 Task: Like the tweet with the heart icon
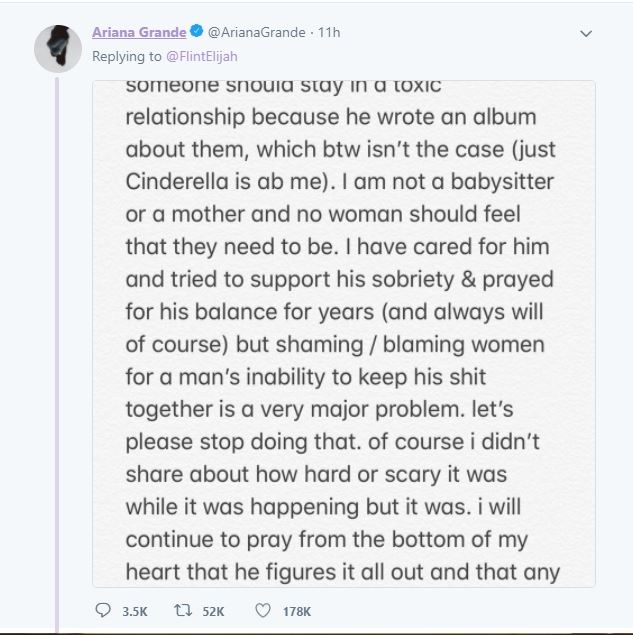[x=266, y=610]
